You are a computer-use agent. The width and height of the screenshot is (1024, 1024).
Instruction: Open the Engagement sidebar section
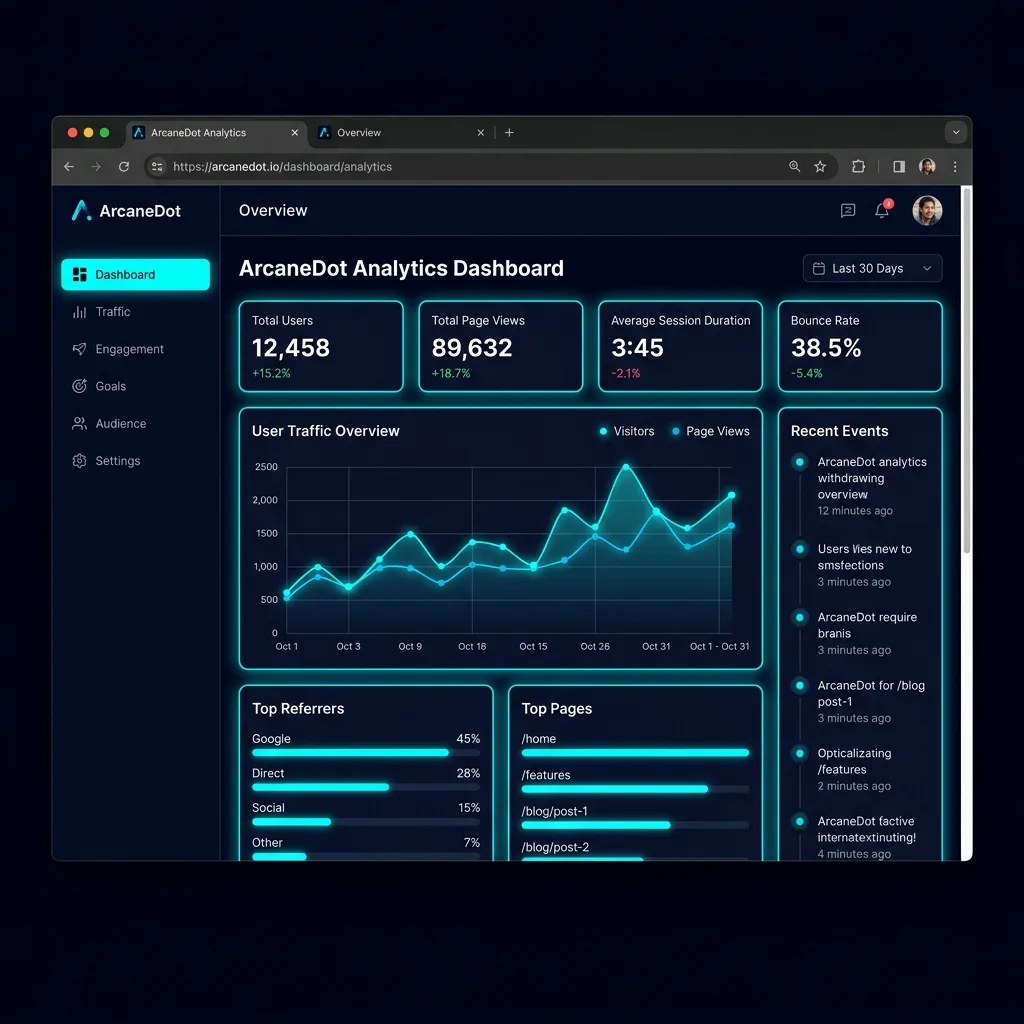coord(136,349)
